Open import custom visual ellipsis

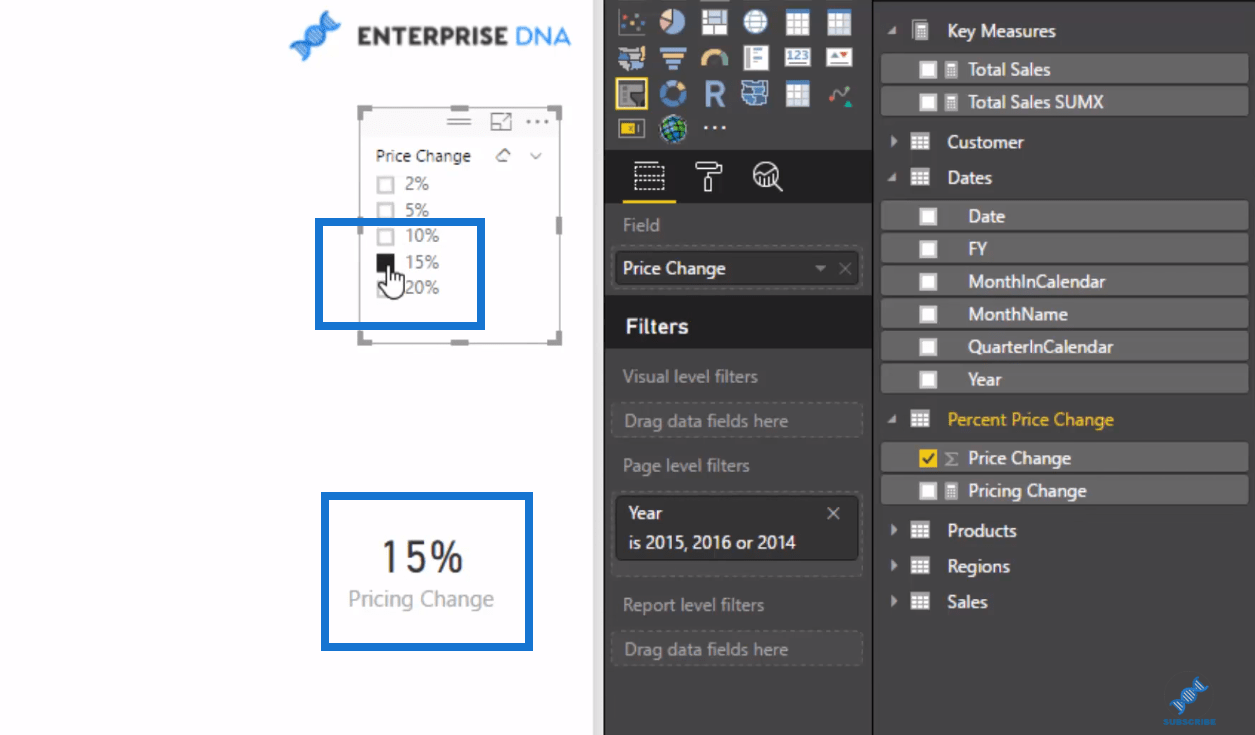714,128
